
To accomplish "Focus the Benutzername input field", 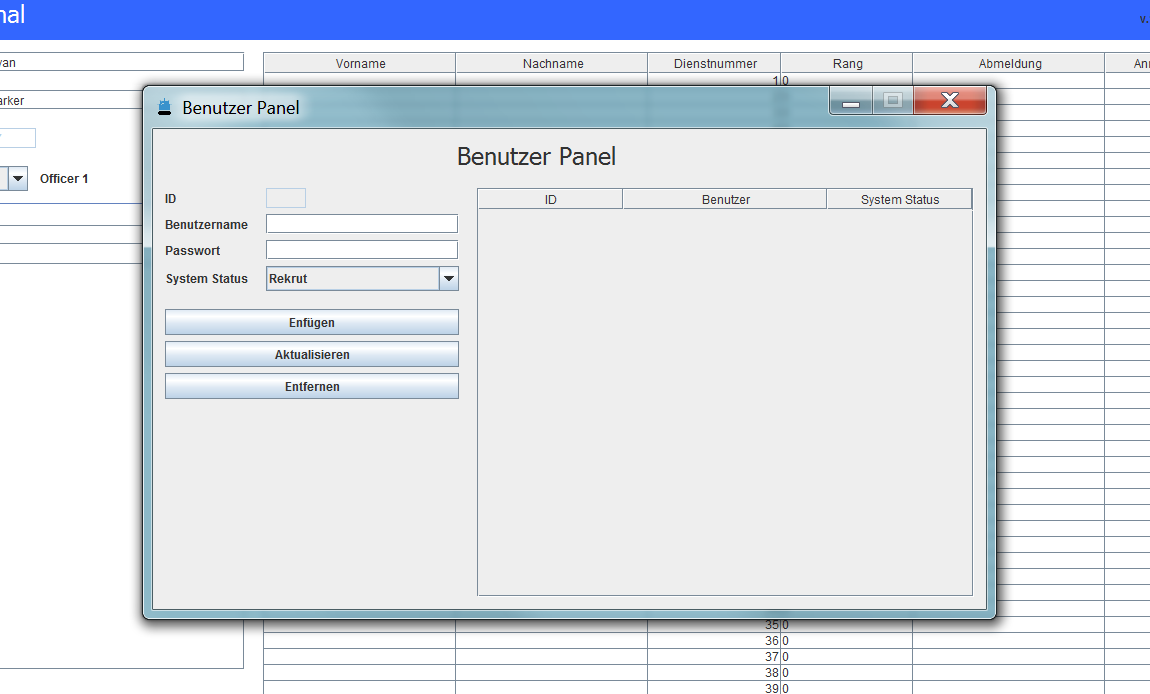I will tap(362, 224).
